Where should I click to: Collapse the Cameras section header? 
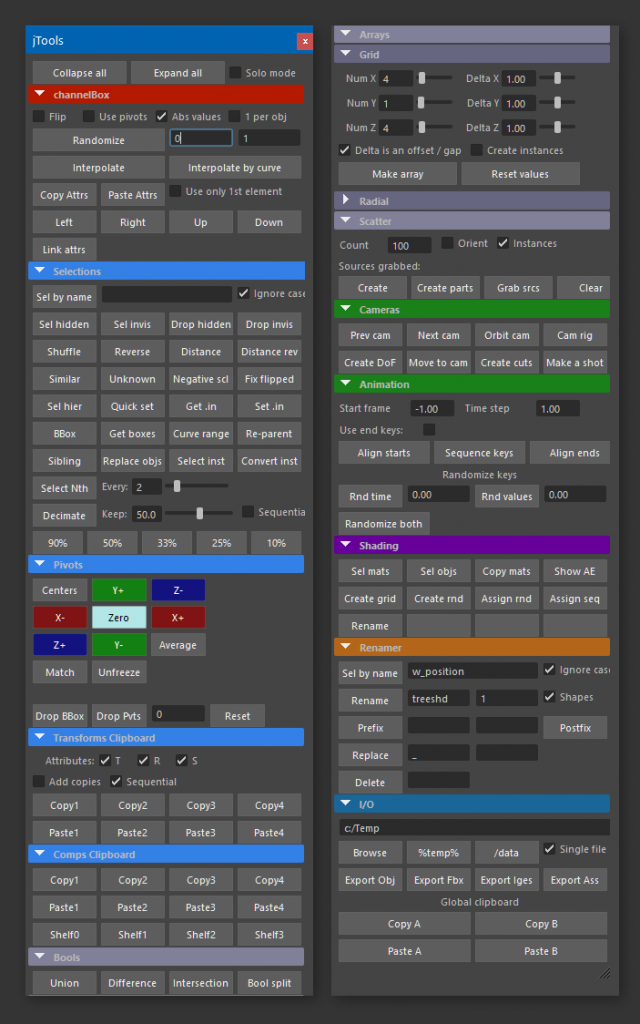coord(346,310)
